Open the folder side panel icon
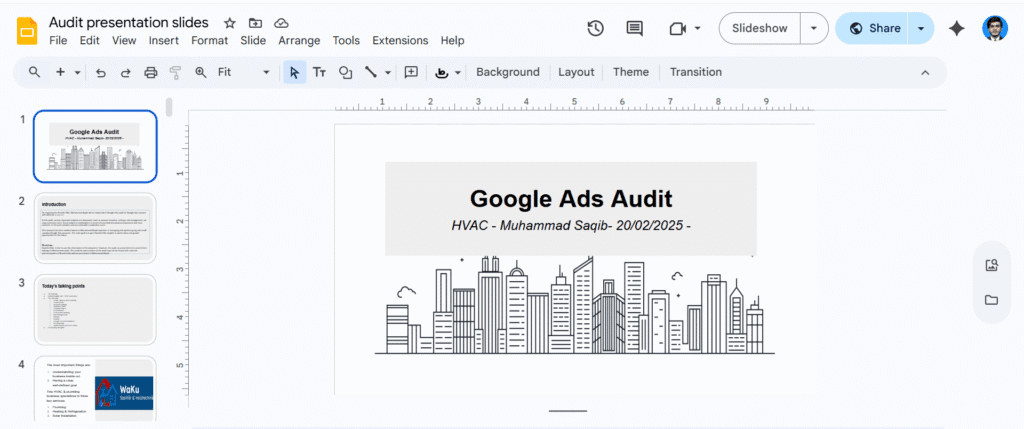This screenshot has width=1024, height=429. pyautogui.click(x=991, y=300)
